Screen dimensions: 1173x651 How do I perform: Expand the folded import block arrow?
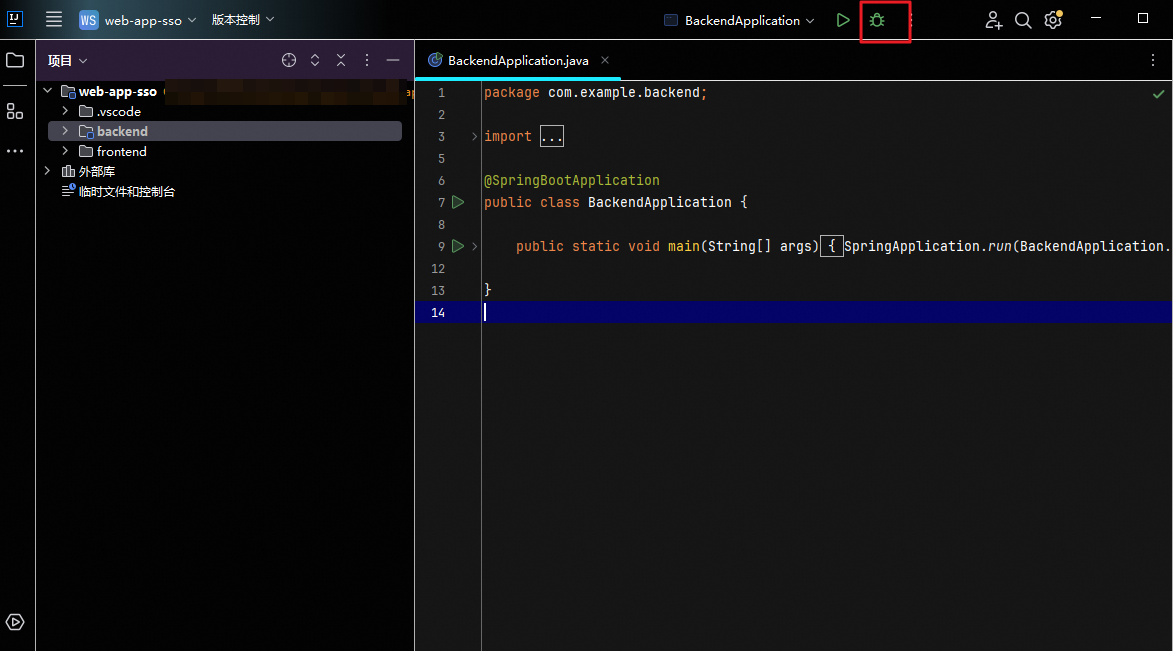(x=474, y=136)
